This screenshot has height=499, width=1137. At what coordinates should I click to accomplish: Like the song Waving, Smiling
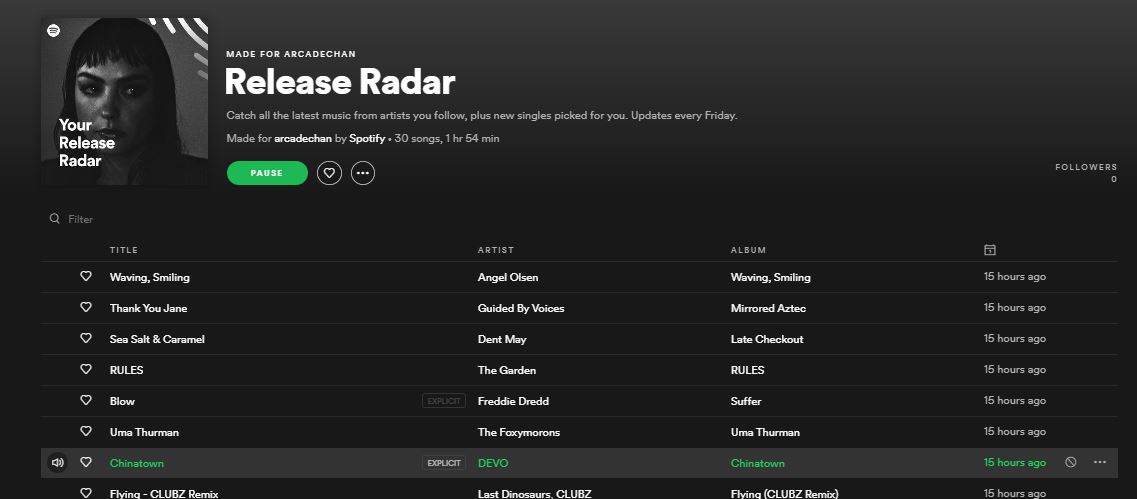(86, 276)
